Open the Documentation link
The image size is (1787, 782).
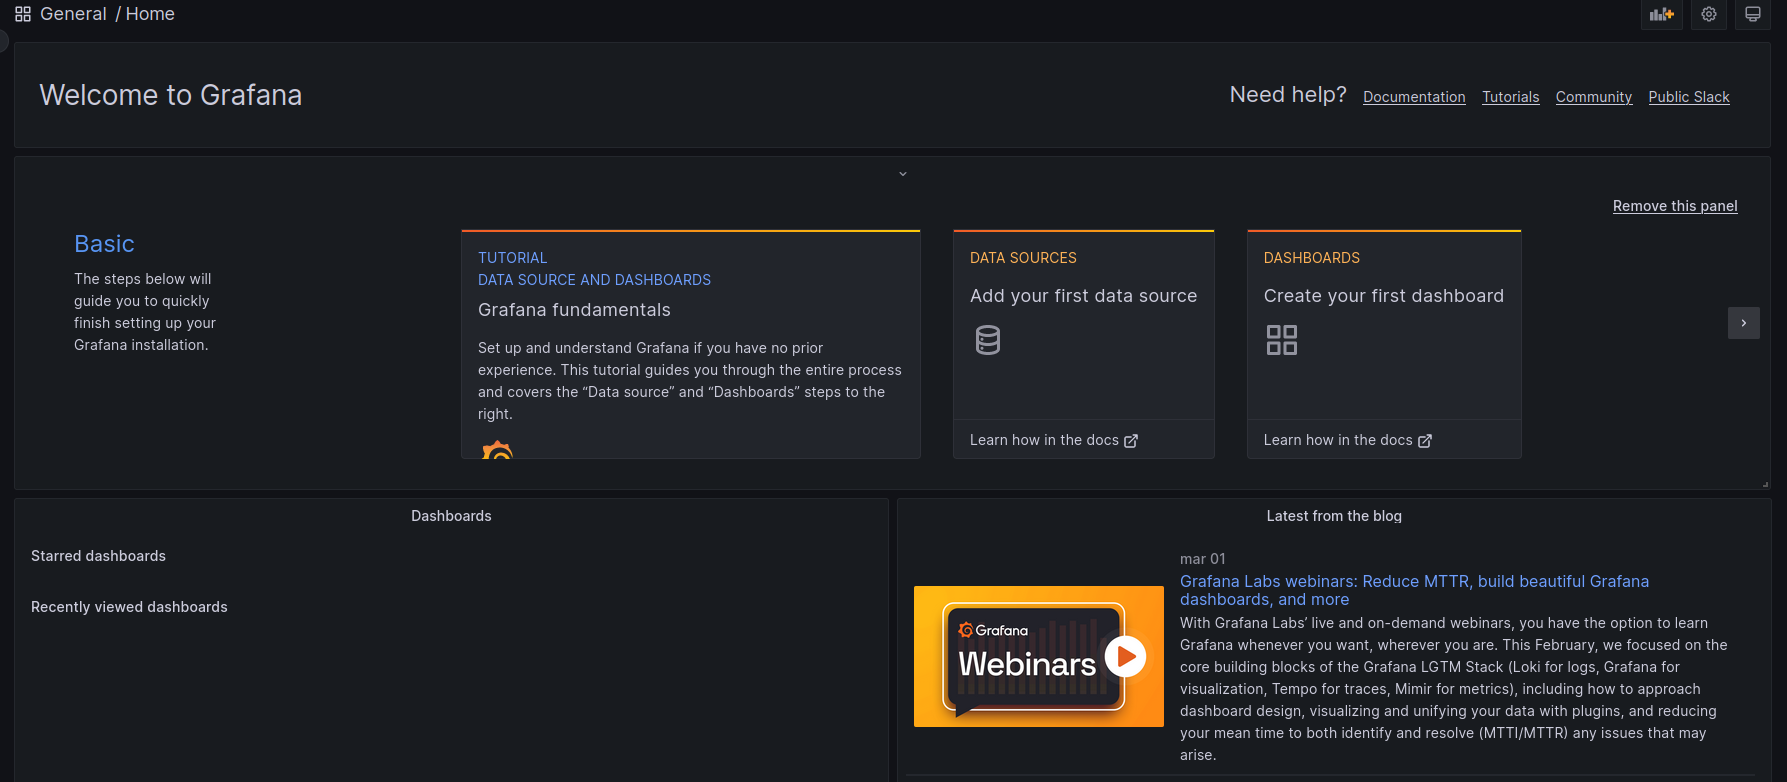(x=1414, y=97)
